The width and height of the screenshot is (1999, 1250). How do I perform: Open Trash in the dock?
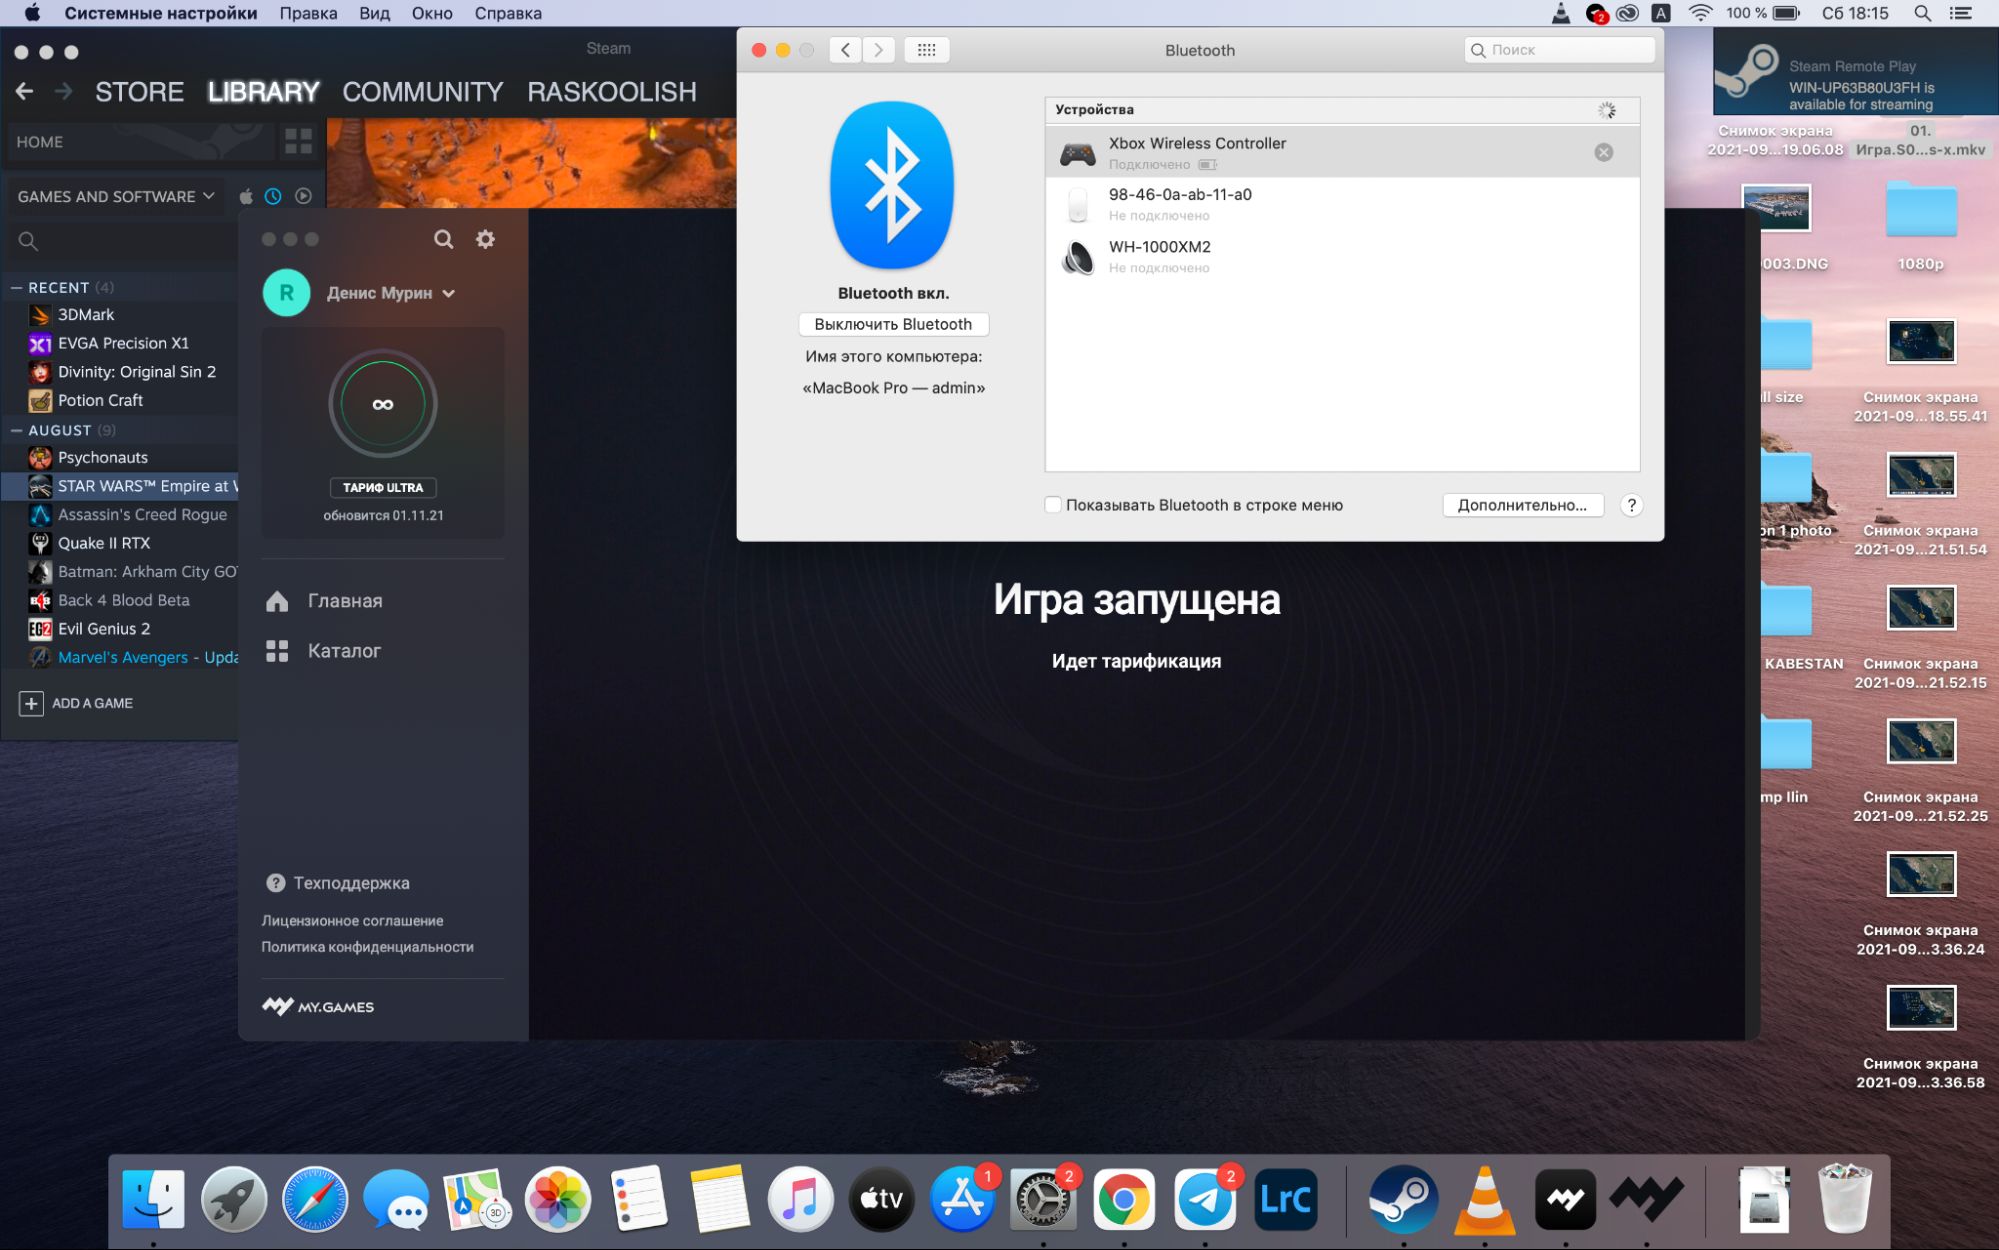coord(1845,1199)
